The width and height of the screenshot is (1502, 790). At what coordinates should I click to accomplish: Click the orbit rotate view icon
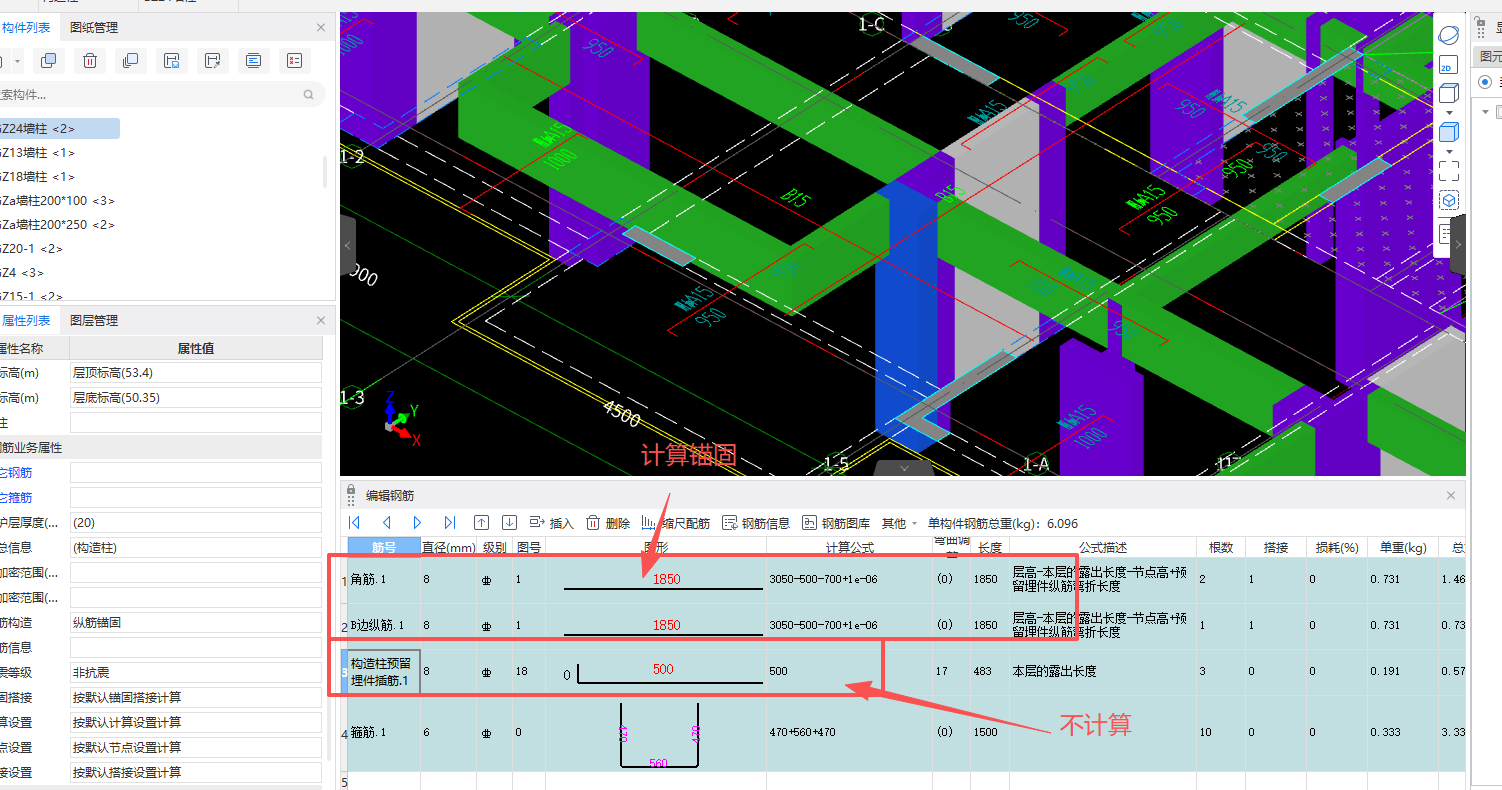click(1448, 36)
